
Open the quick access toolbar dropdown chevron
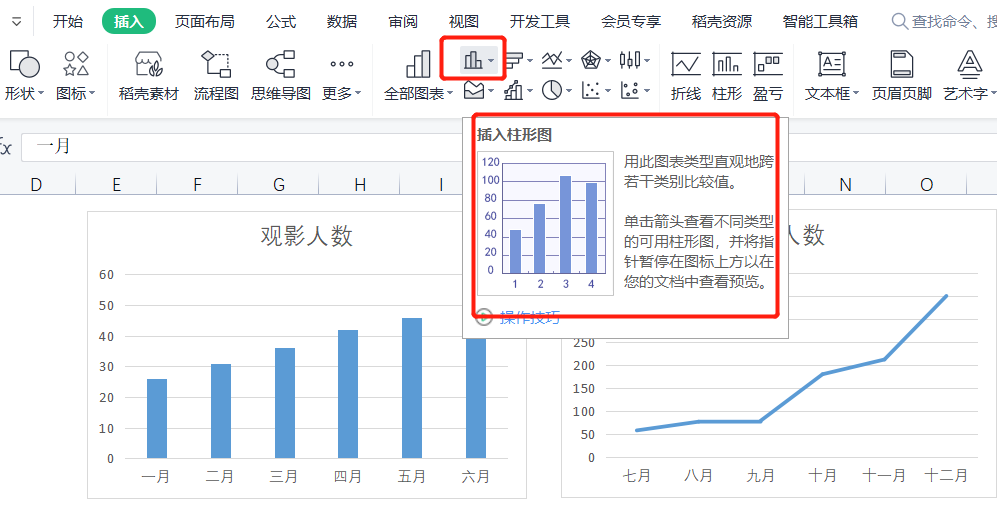click(x=17, y=22)
